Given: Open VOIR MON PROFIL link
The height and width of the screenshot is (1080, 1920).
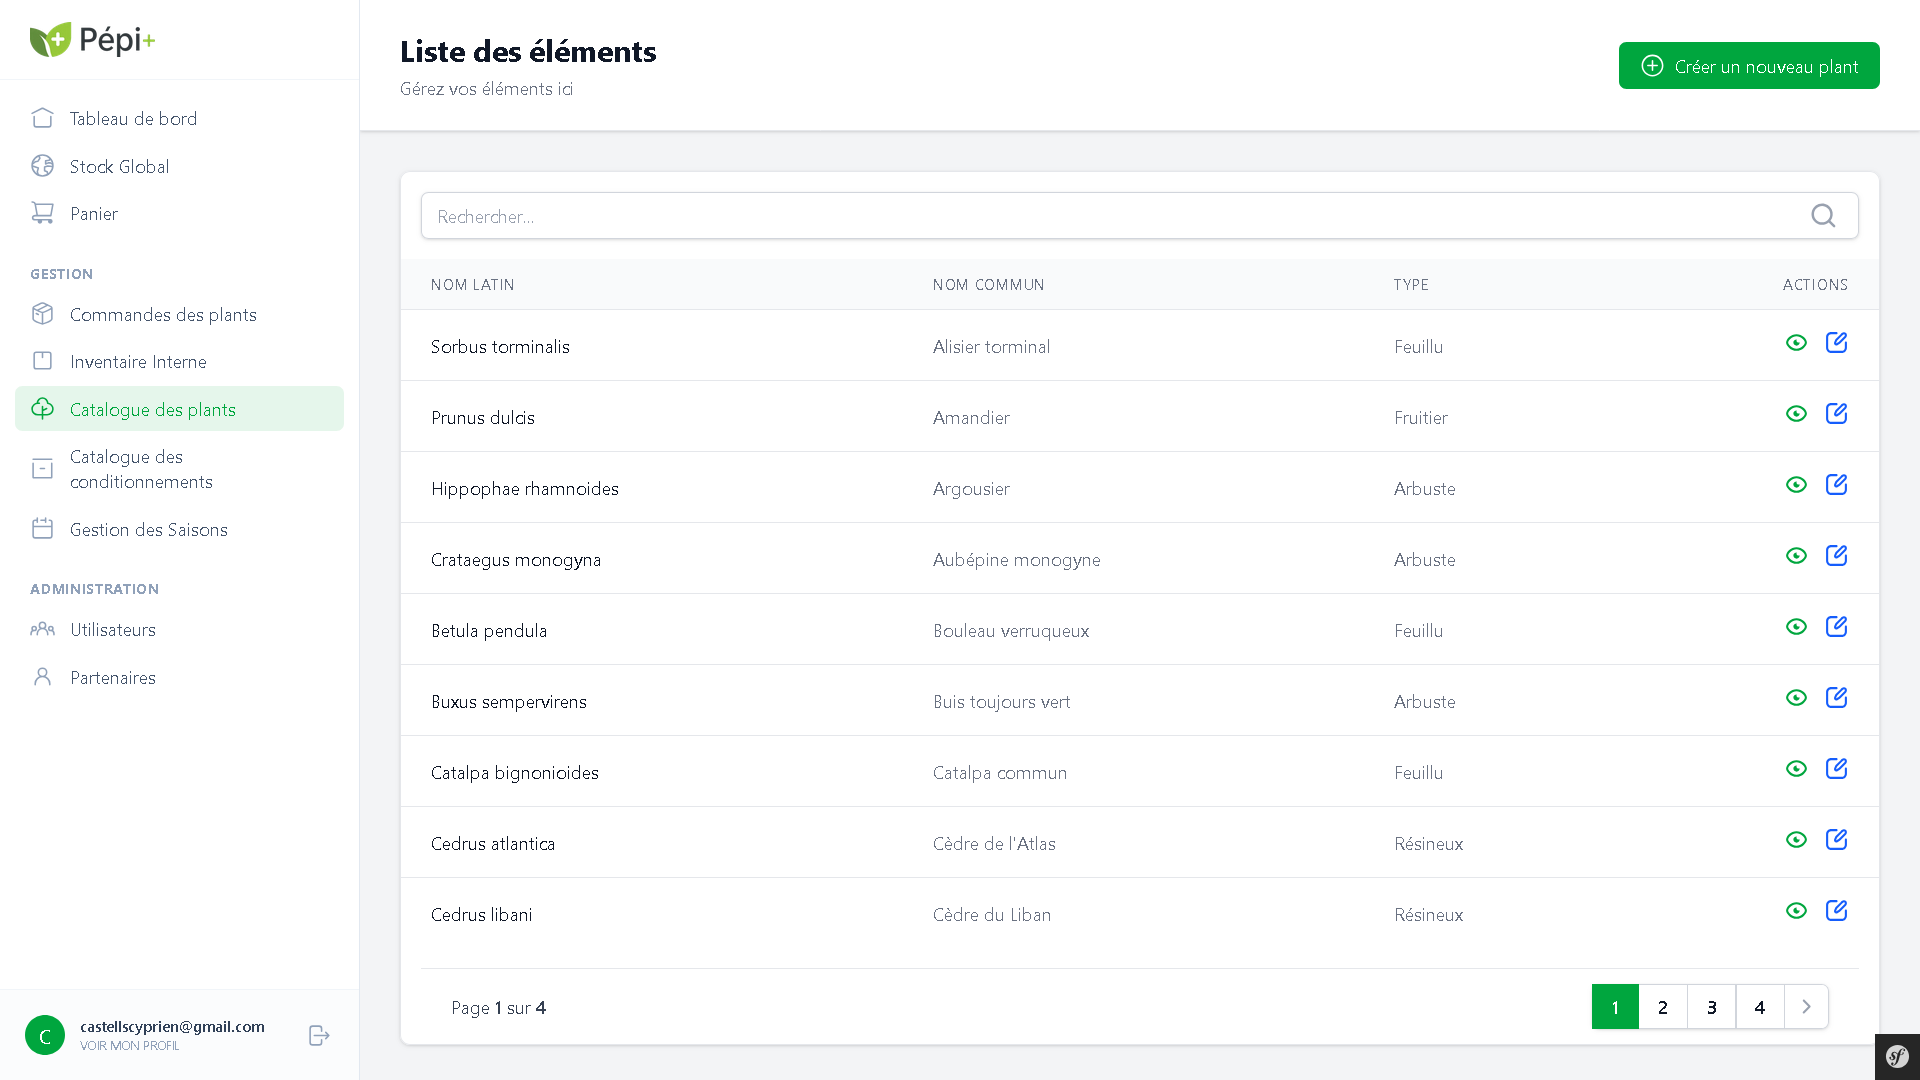Looking at the screenshot, I should point(129,1045).
